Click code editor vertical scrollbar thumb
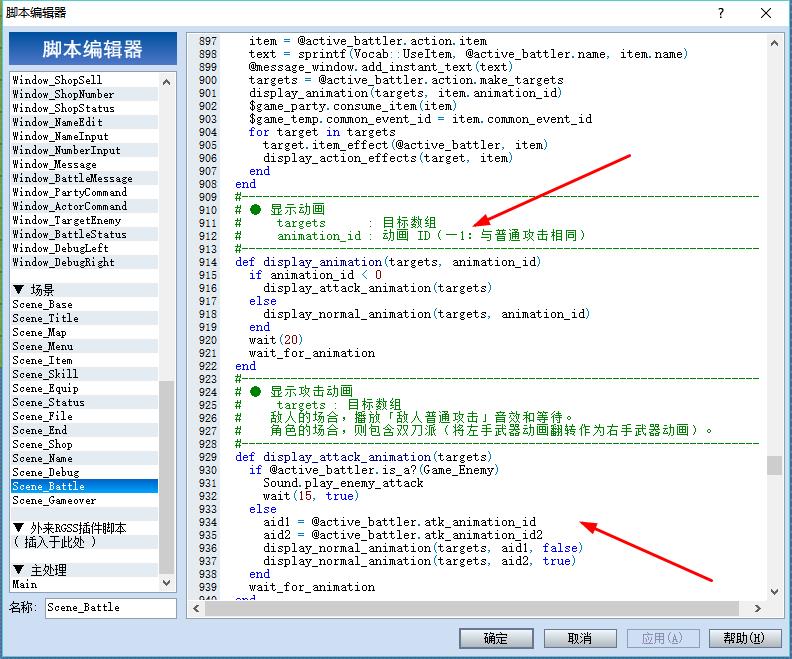The image size is (792, 659). 774,465
